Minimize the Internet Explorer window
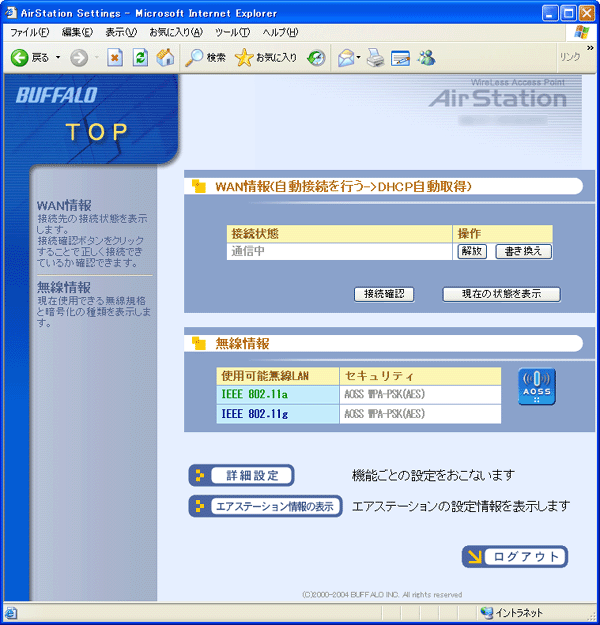Viewport: 600px width, 625px height. (x=550, y=13)
